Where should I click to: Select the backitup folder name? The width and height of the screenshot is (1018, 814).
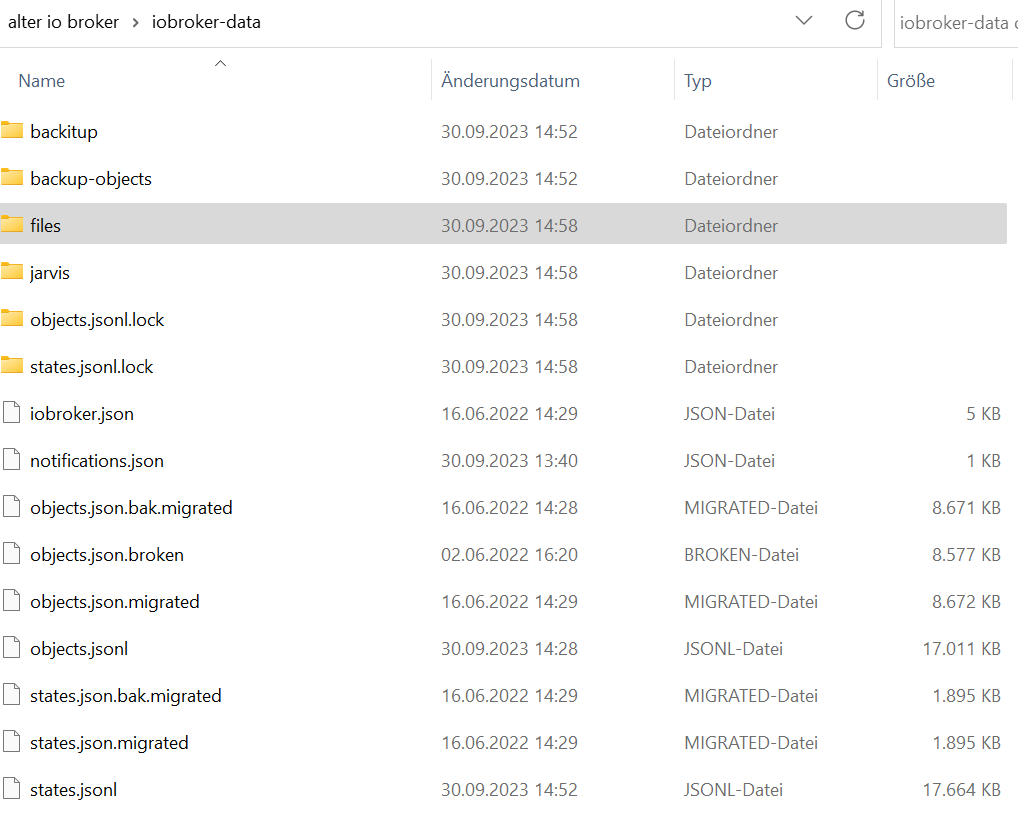tap(64, 132)
